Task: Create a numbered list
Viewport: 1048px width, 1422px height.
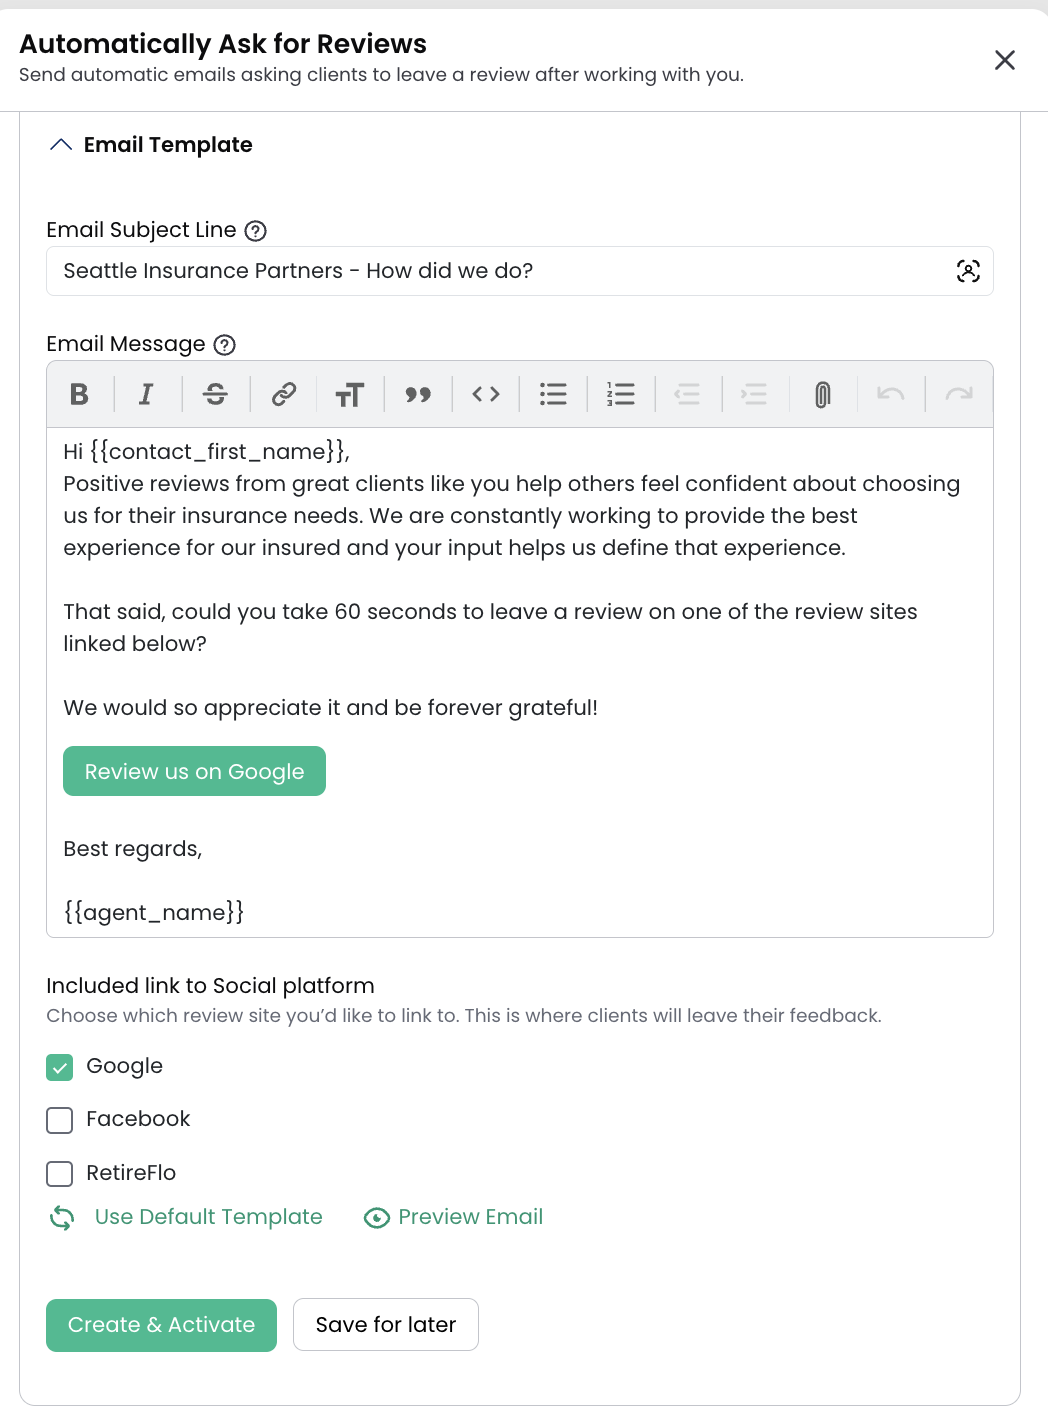Action: pos(621,394)
